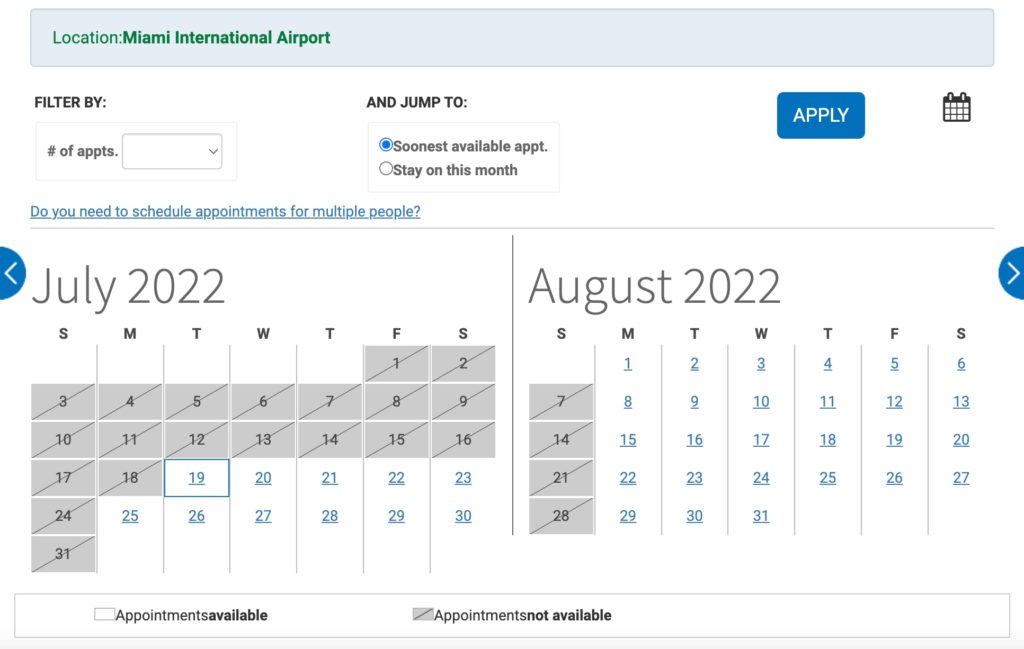Pick July 25 as appointment date
Image resolution: width=1024 pixels, height=649 pixels.
(x=129, y=516)
